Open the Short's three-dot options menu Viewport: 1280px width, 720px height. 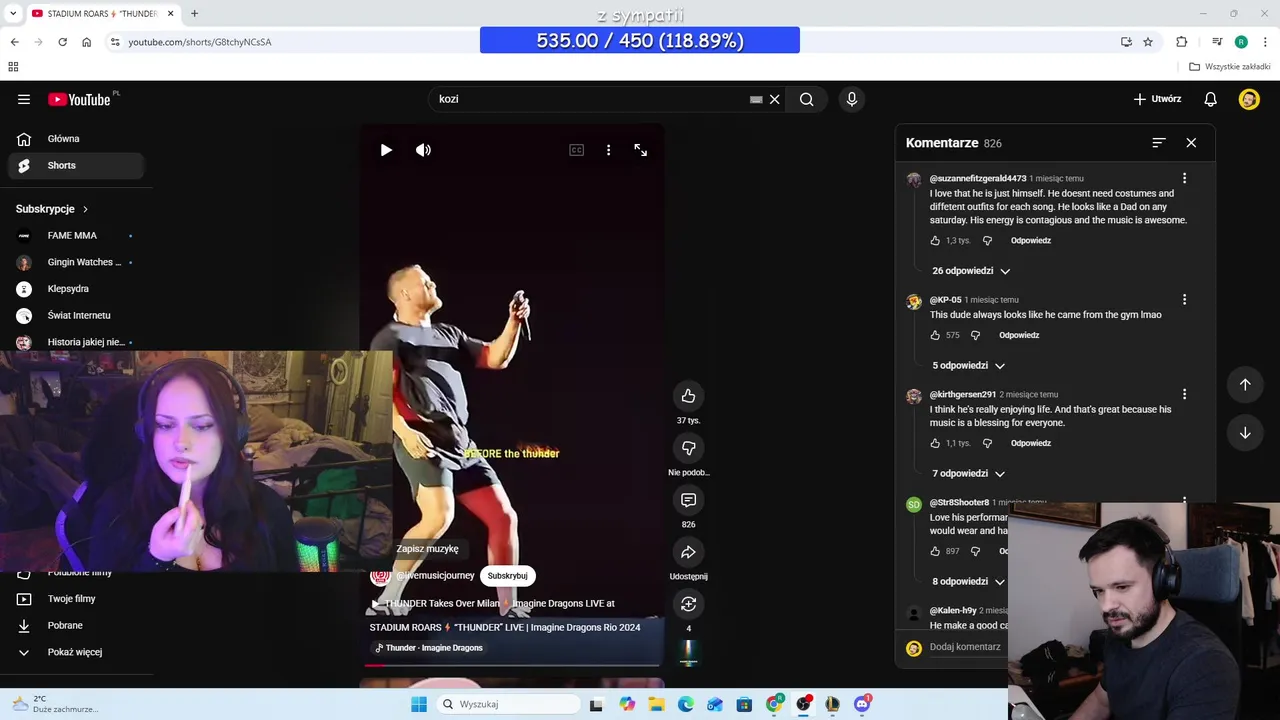608,150
